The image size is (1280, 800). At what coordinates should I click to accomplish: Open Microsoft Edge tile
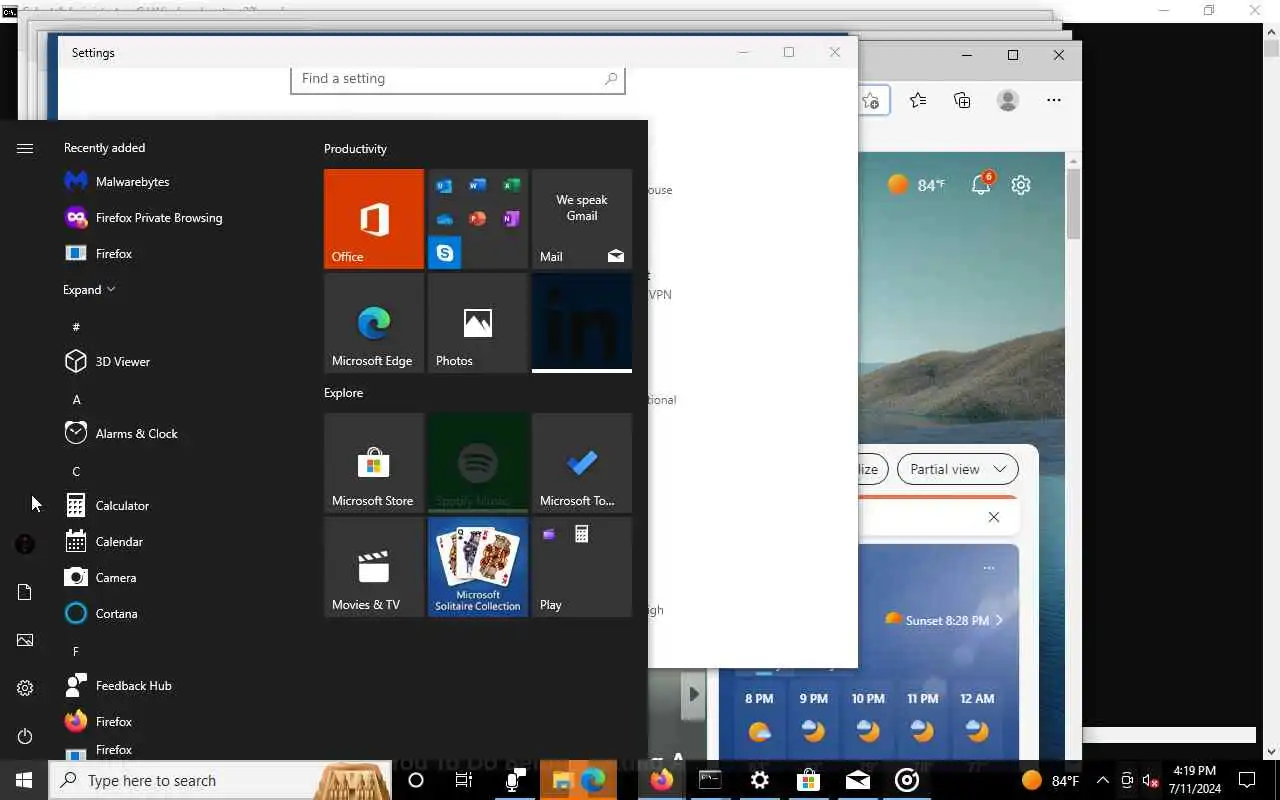click(374, 323)
